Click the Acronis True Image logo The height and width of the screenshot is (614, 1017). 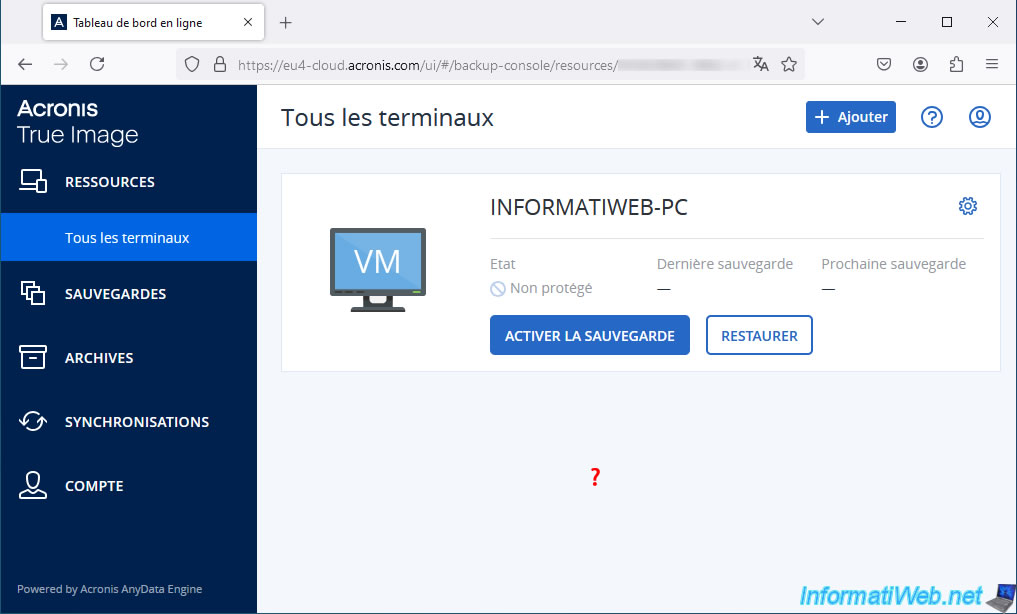coord(78,122)
